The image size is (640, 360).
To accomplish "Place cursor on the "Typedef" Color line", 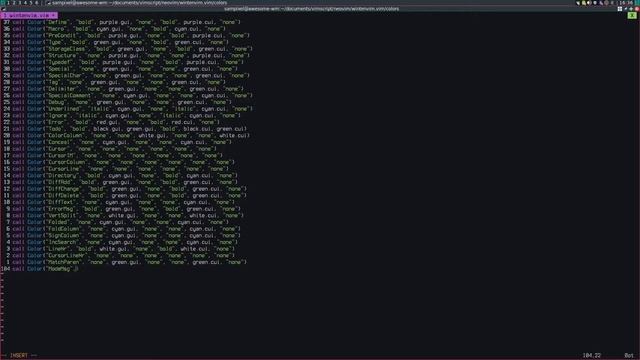I will 128,62.
